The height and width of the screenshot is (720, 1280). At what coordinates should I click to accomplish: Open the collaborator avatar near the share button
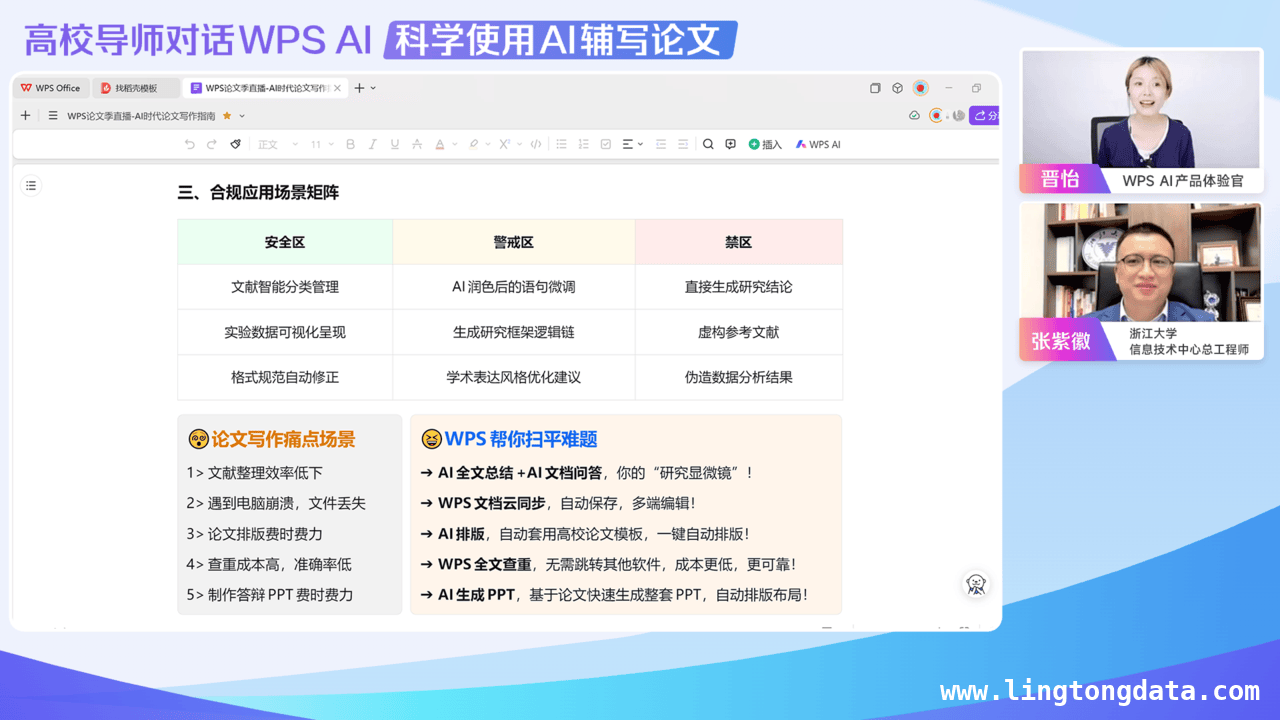pos(936,115)
